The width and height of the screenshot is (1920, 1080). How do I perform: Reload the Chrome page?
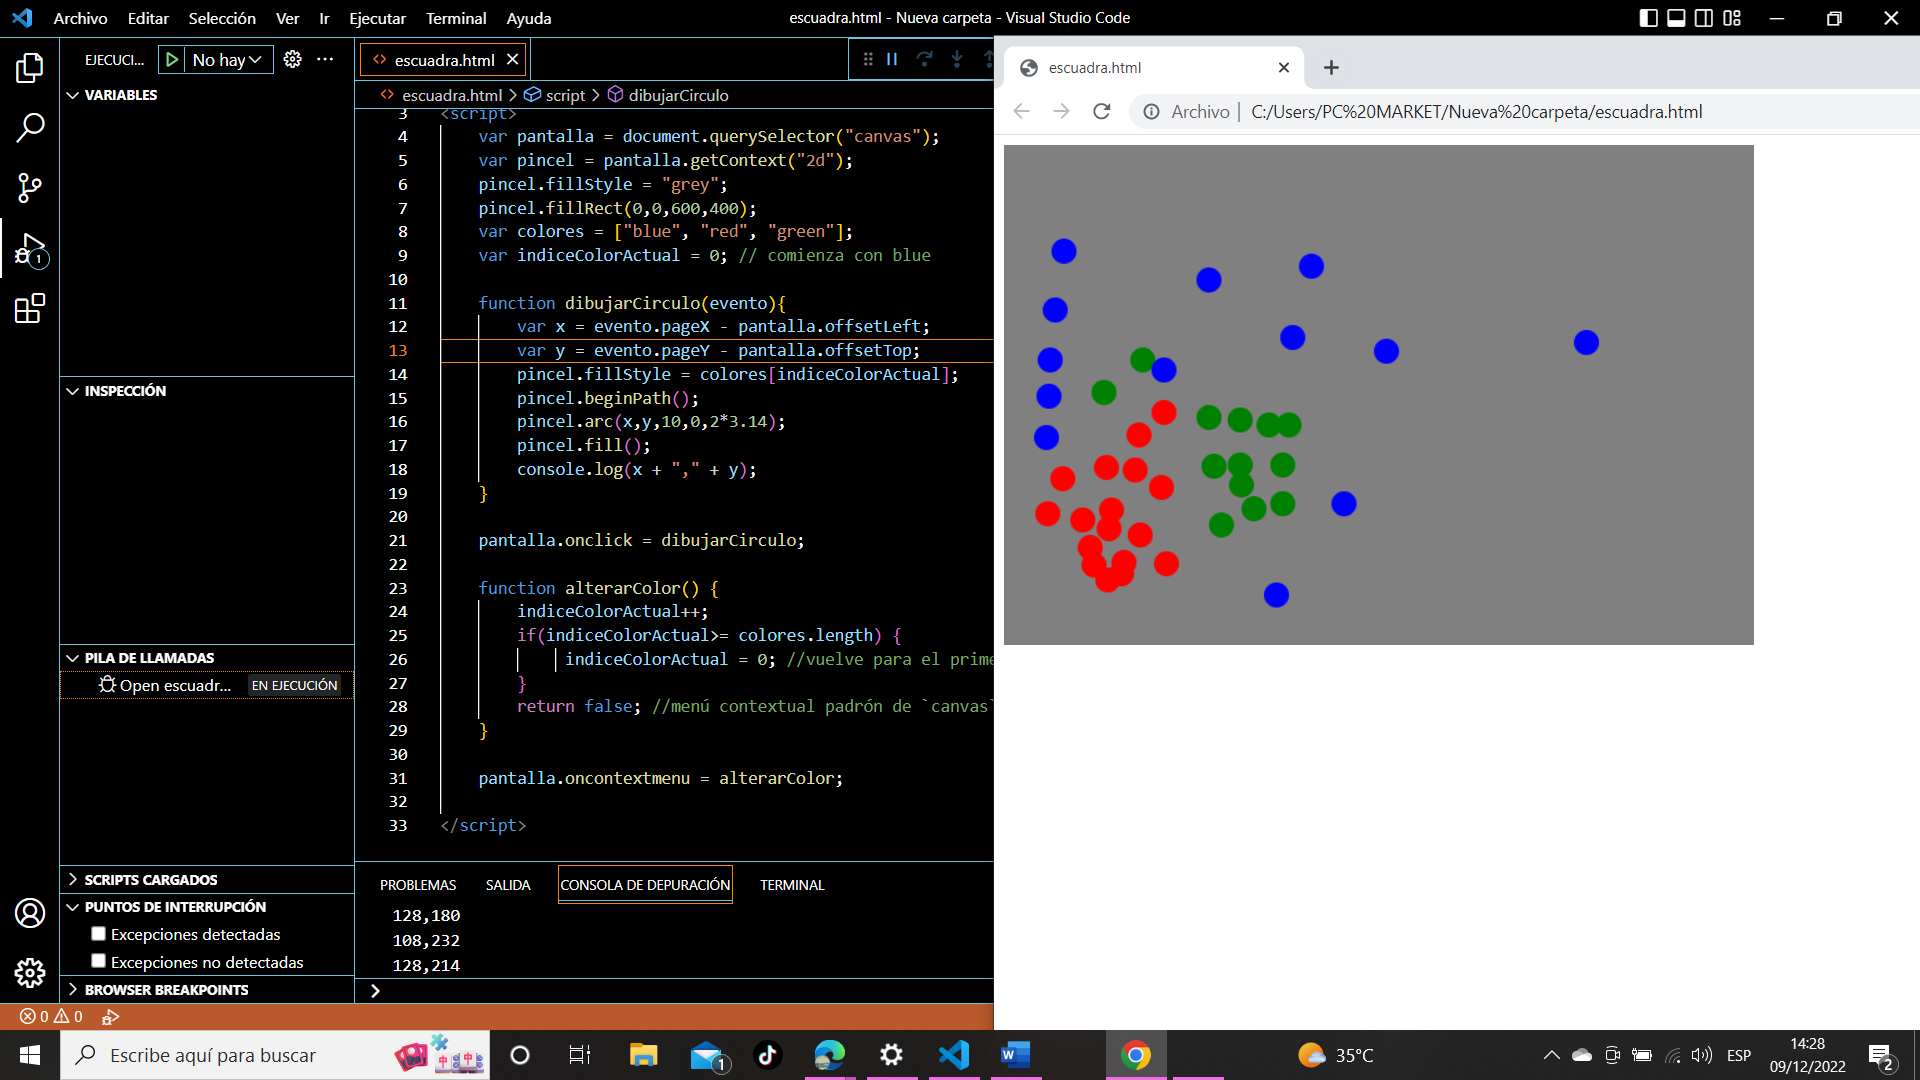click(x=1102, y=111)
